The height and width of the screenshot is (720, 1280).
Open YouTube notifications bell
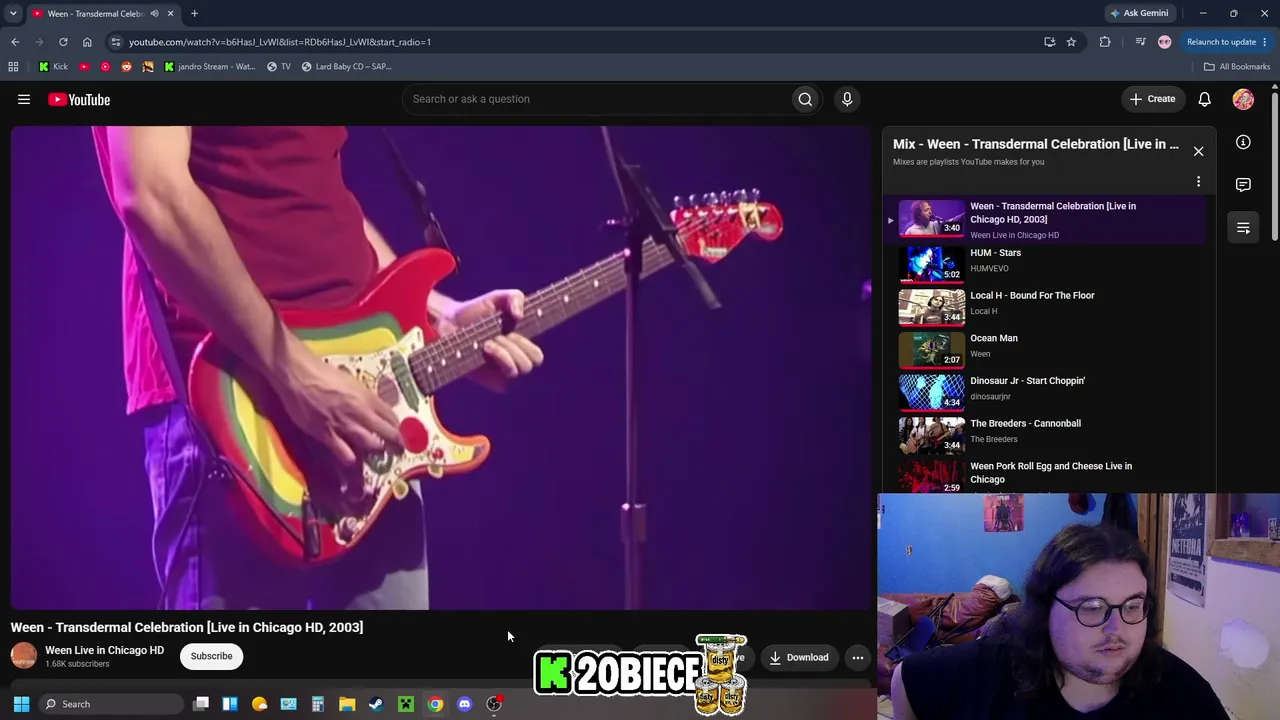point(1205,99)
